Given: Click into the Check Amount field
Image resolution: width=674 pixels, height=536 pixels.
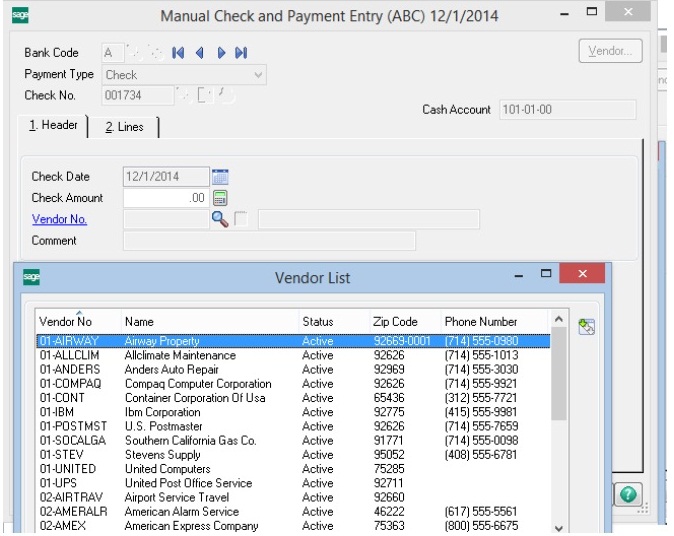Looking at the screenshot, I should tap(166, 198).
